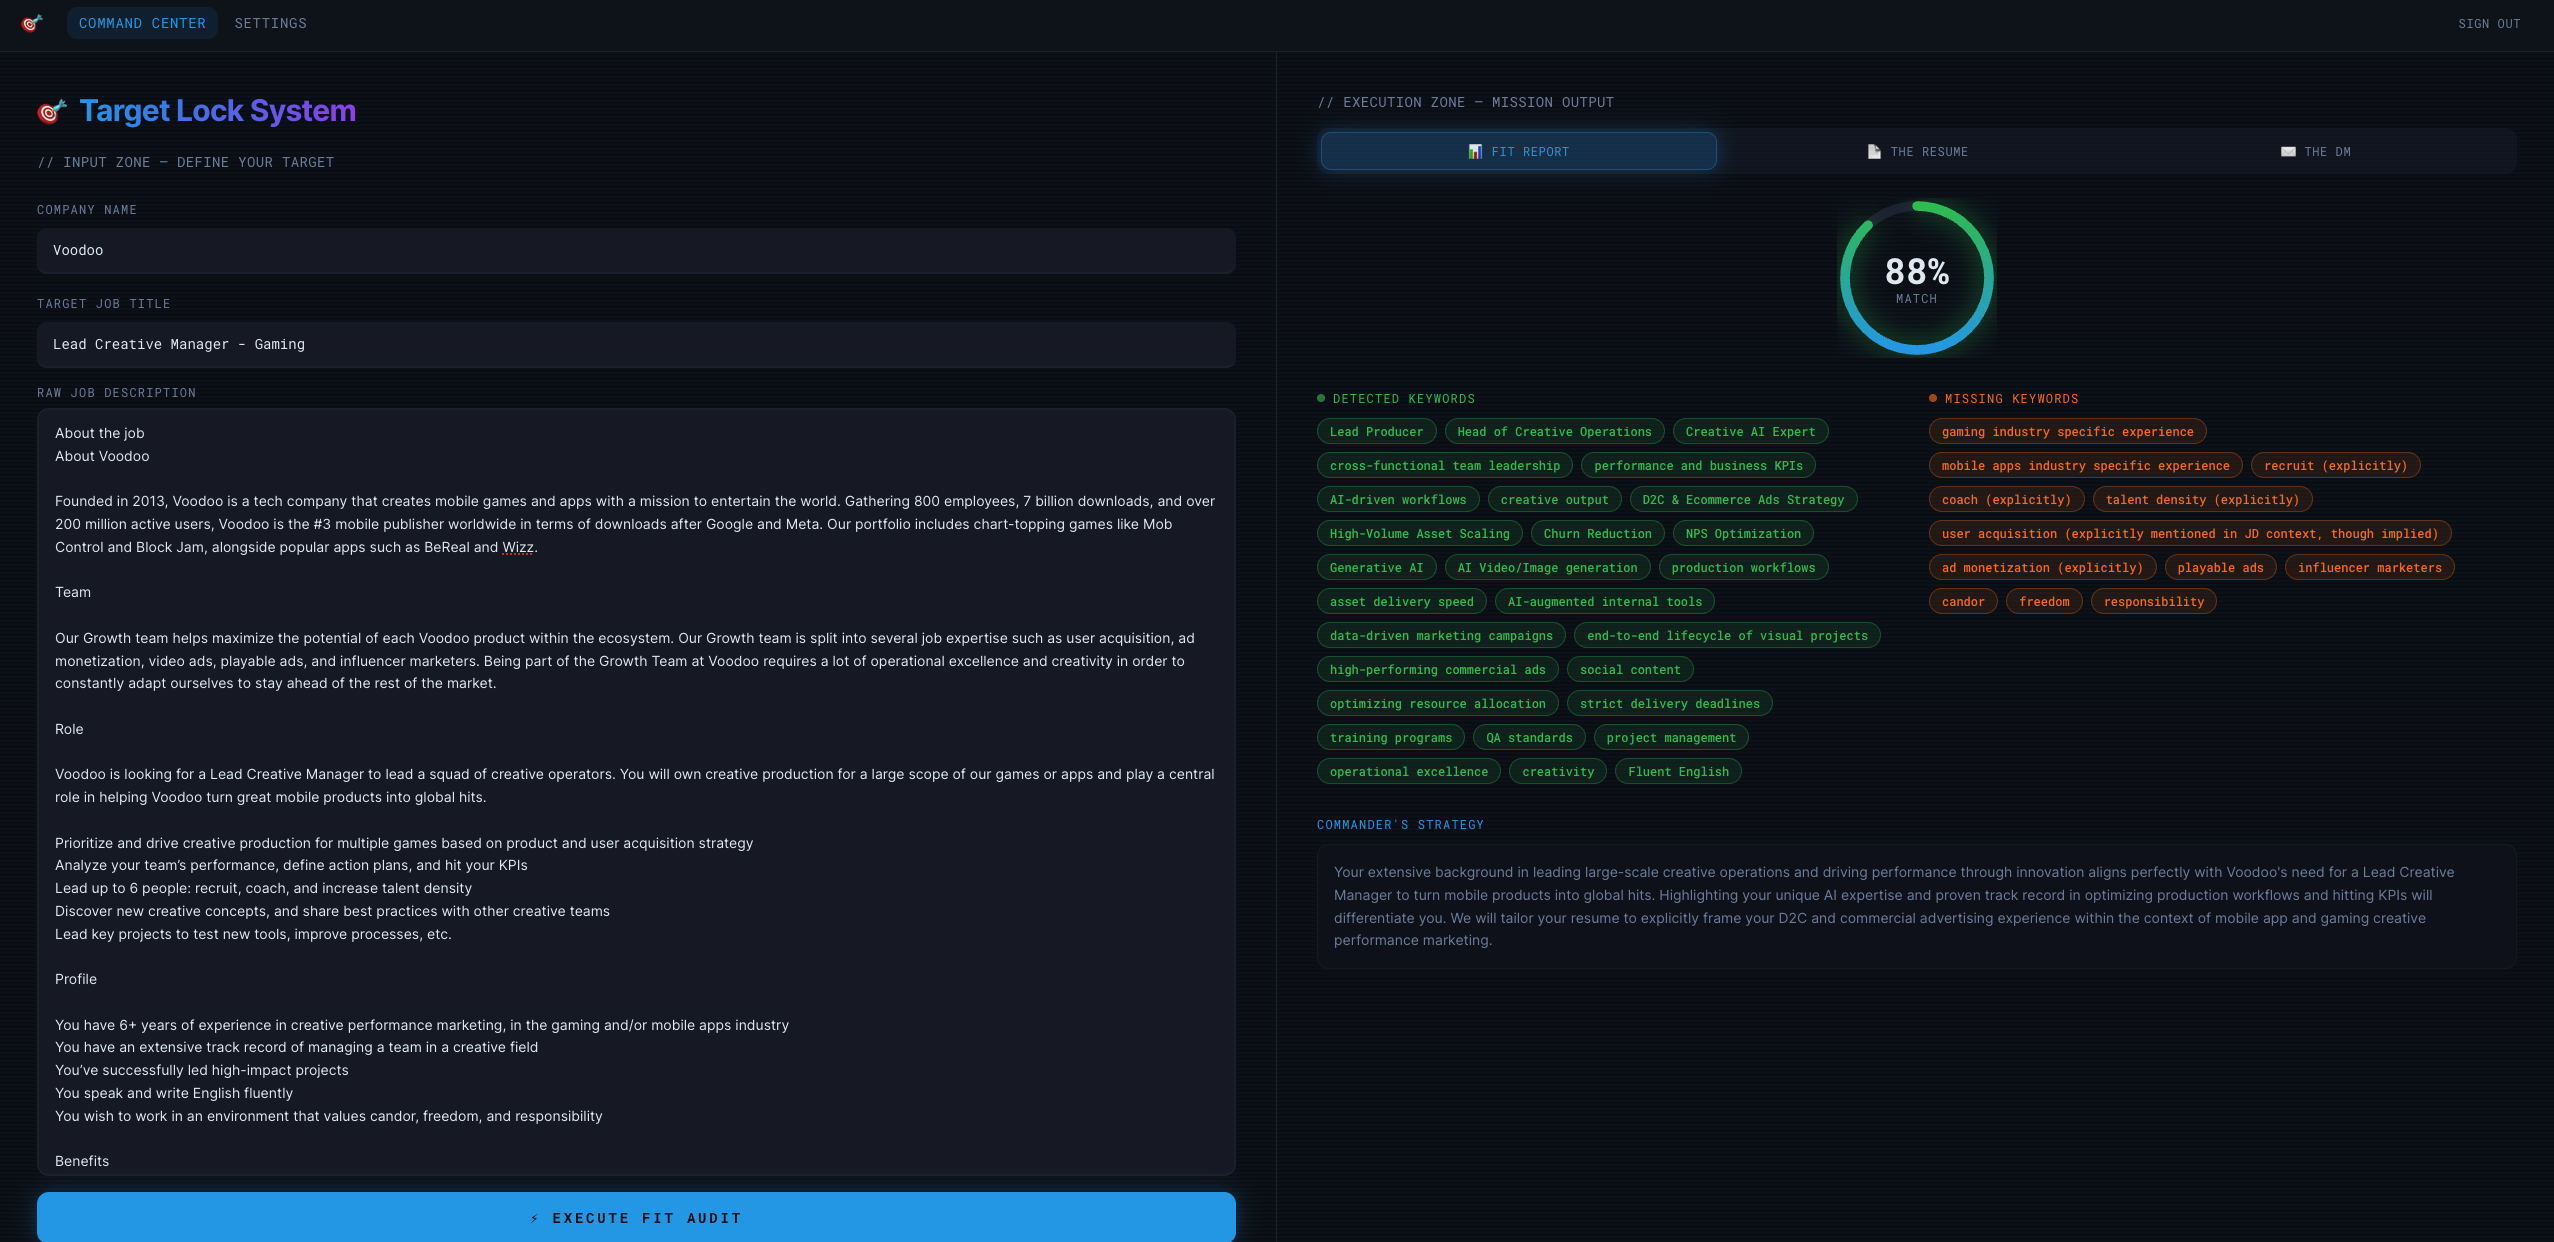Select the playable ads missing keyword tag

pos(2220,568)
